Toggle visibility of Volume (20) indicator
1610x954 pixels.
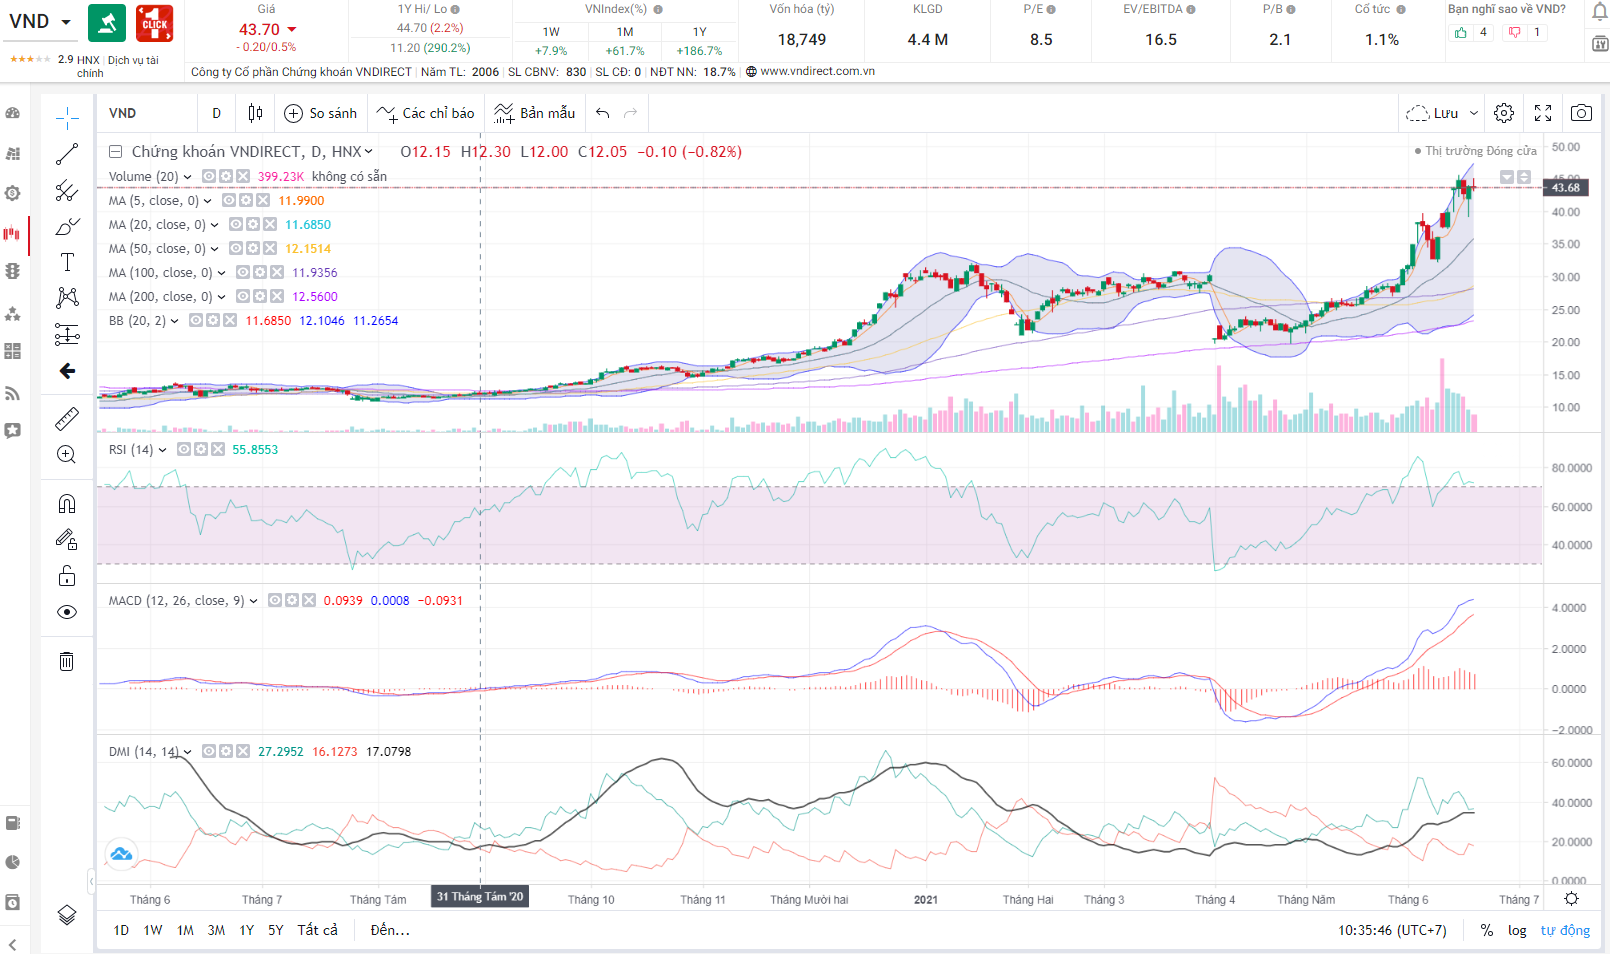point(209,176)
